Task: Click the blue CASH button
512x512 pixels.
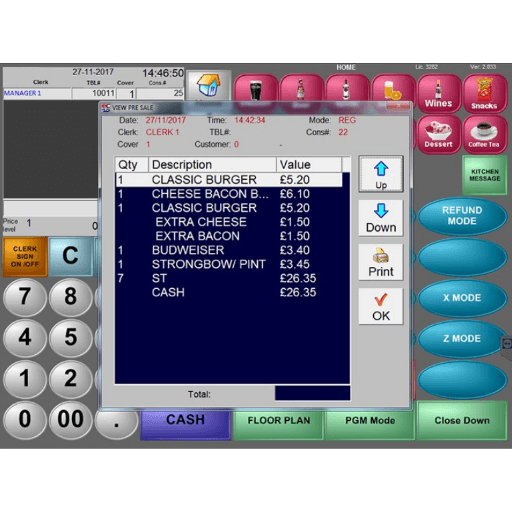Action: 185,425
